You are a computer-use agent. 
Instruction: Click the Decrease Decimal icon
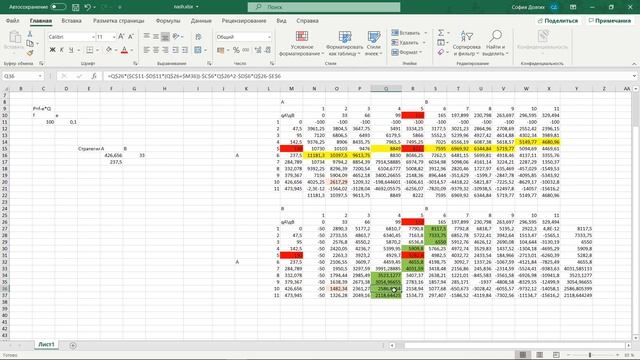[x=268, y=50]
